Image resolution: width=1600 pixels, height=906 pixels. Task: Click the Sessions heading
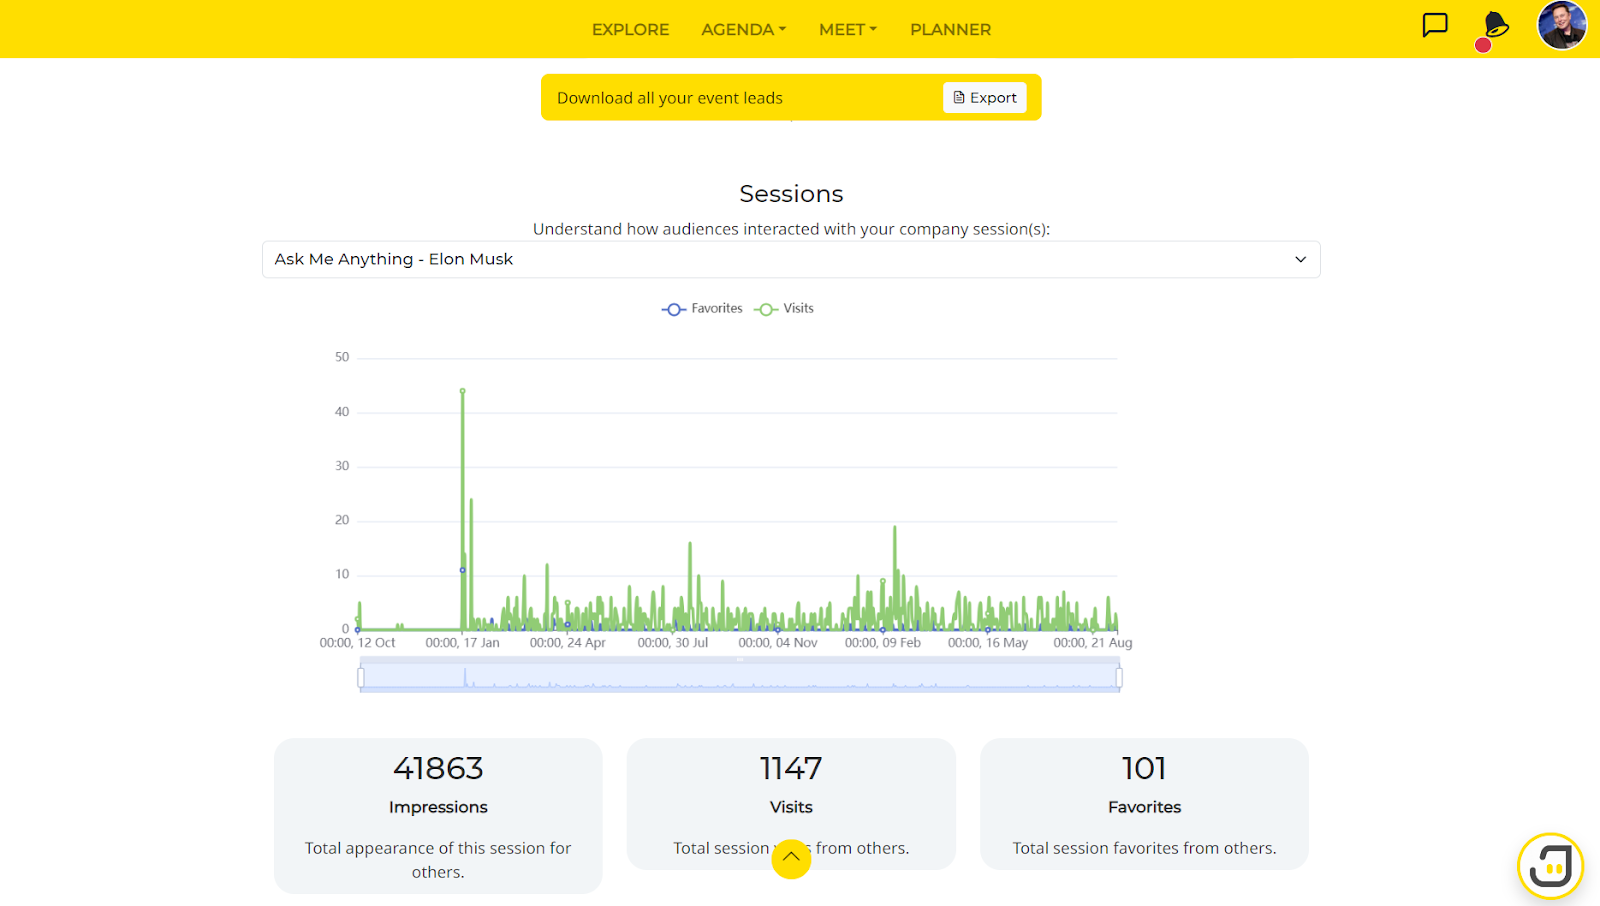pos(791,194)
